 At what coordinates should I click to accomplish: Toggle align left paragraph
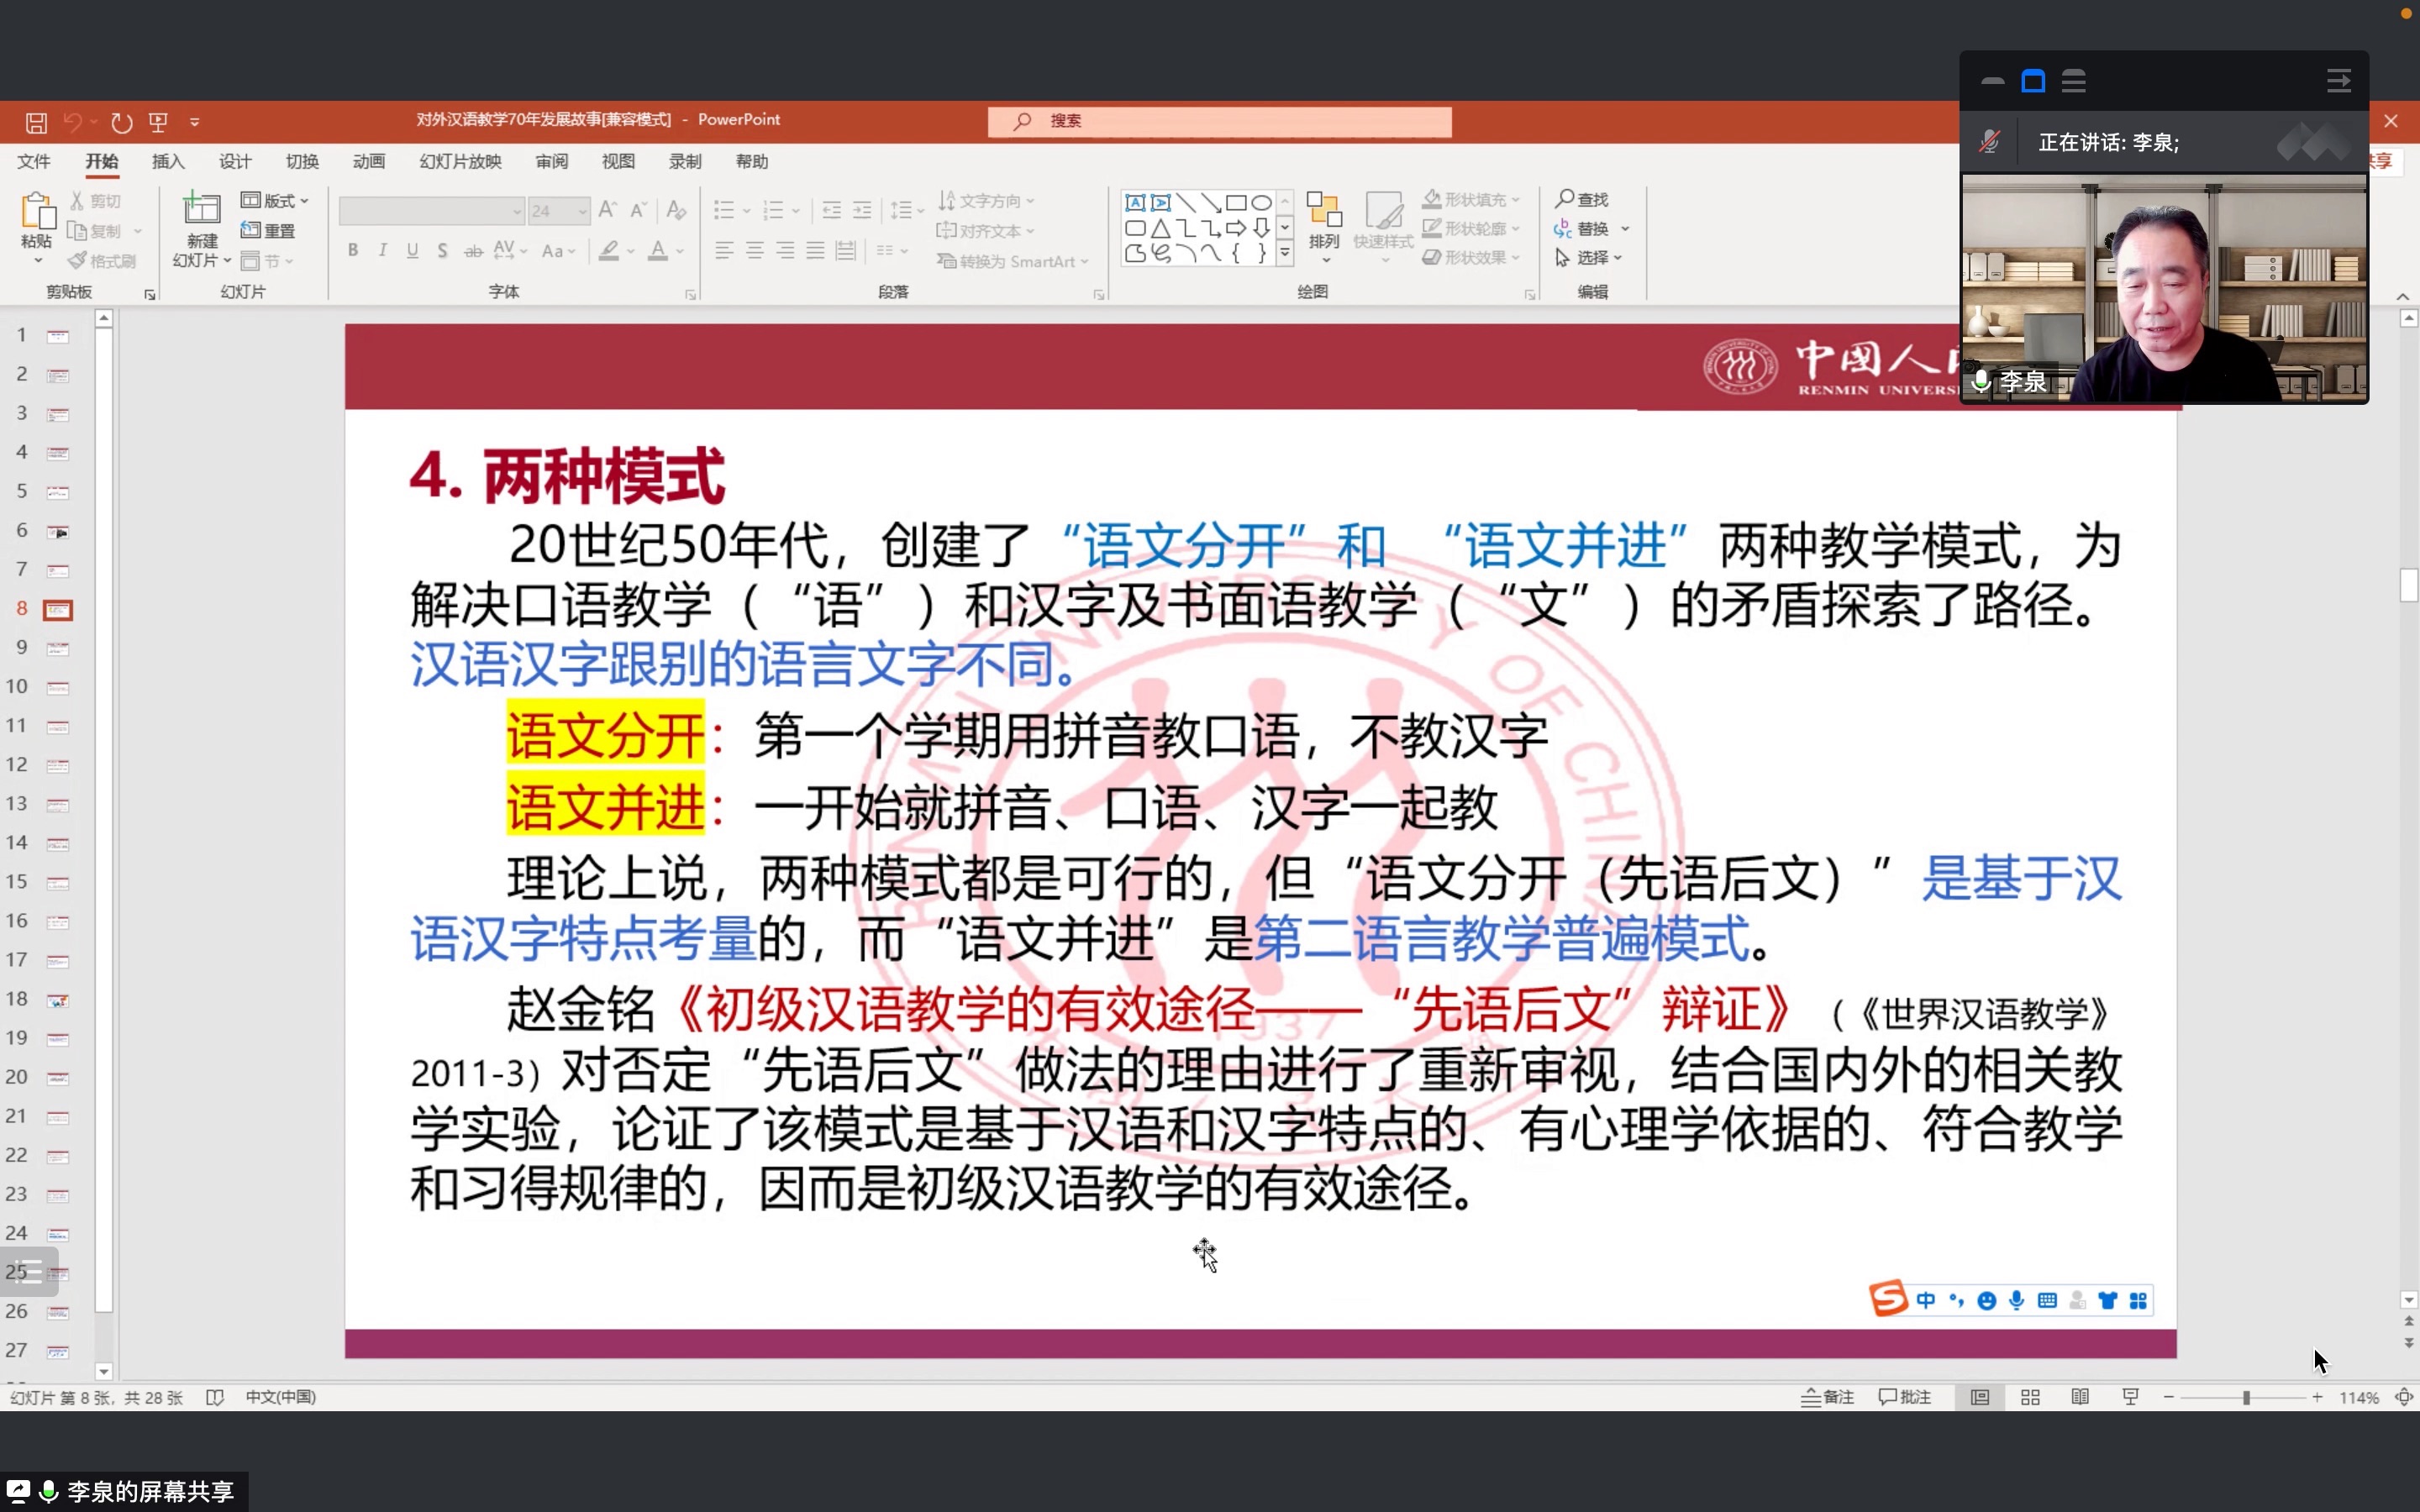point(724,250)
